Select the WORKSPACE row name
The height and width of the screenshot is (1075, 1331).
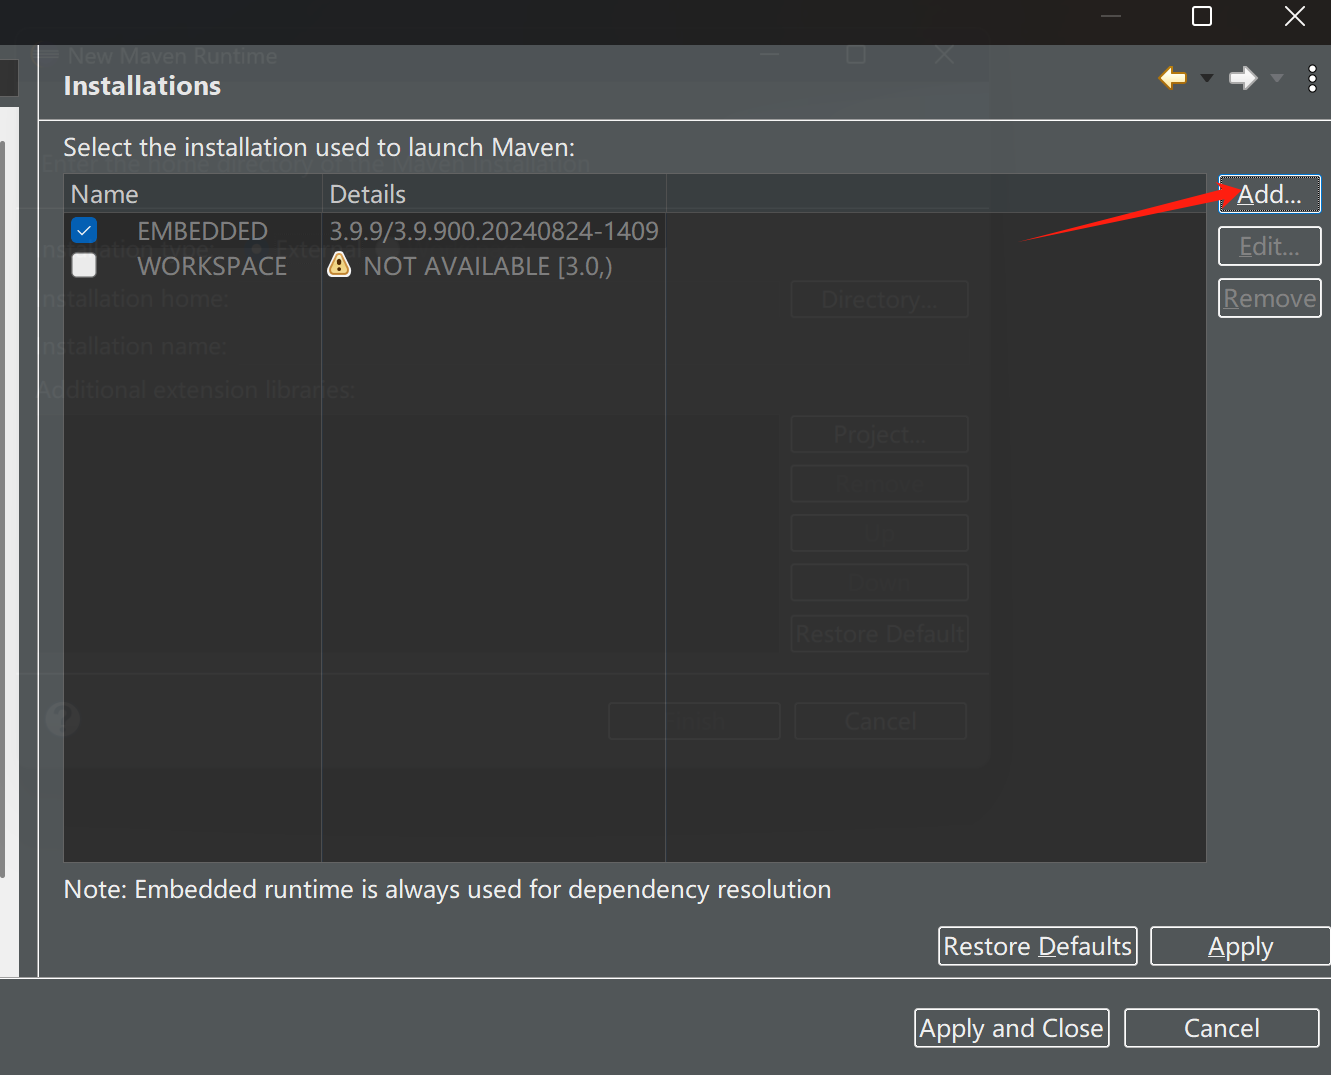(x=212, y=266)
